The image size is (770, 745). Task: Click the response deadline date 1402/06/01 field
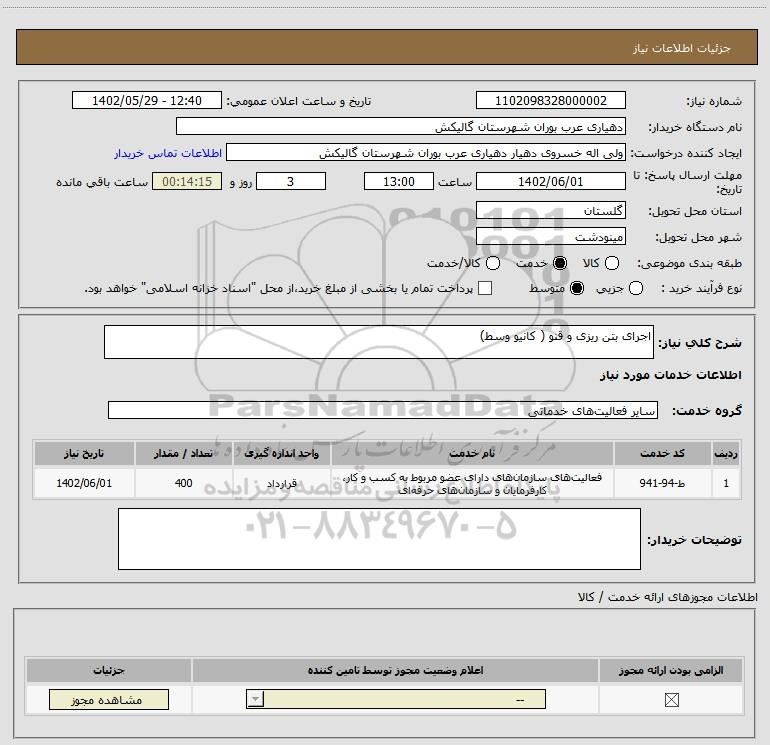550,181
